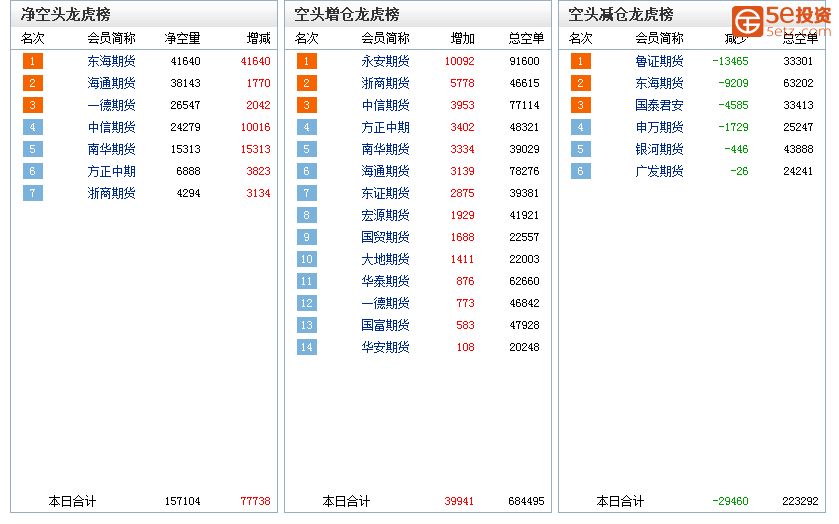Open the 鲁证期货 member link
The width and height of the screenshot is (839, 524).
pos(659,61)
